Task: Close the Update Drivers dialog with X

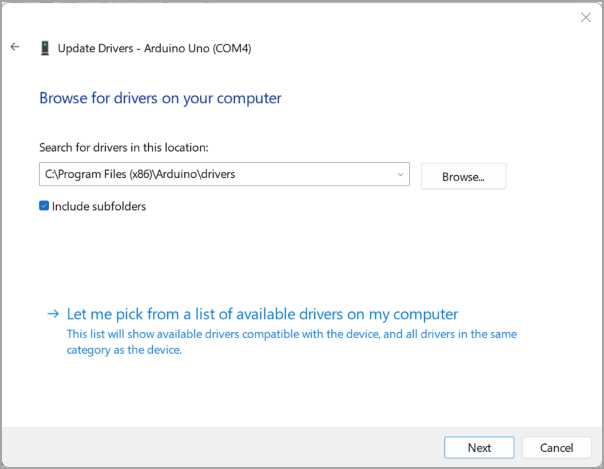Action: (585, 17)
